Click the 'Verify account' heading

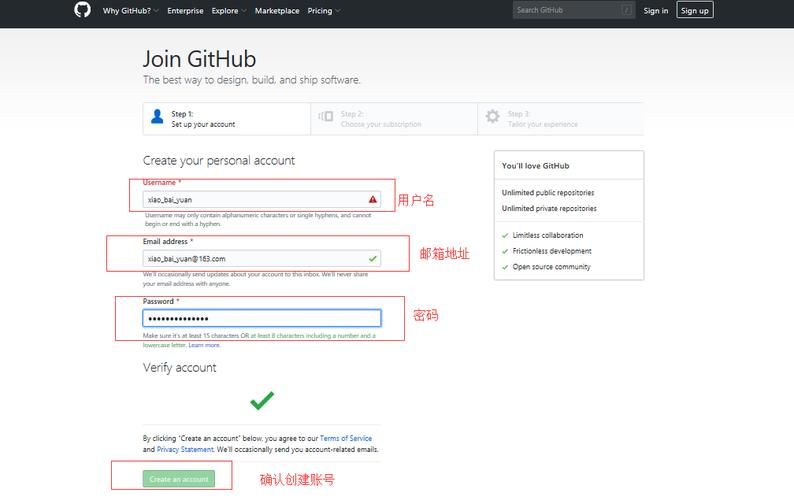tap(180, 368)
